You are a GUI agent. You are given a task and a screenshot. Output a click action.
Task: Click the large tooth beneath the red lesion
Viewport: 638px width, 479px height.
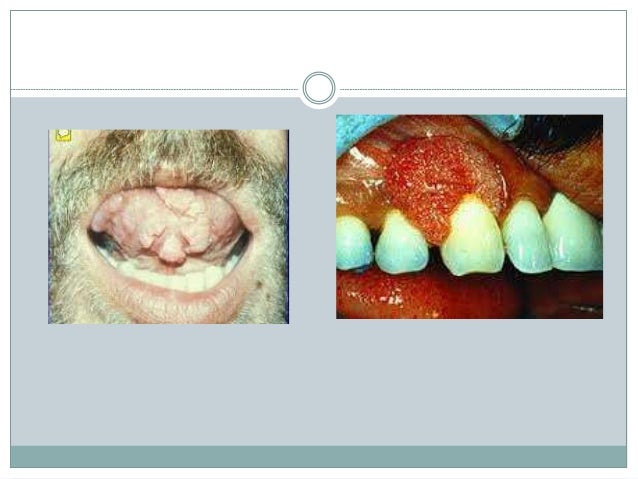coord(473,236)
